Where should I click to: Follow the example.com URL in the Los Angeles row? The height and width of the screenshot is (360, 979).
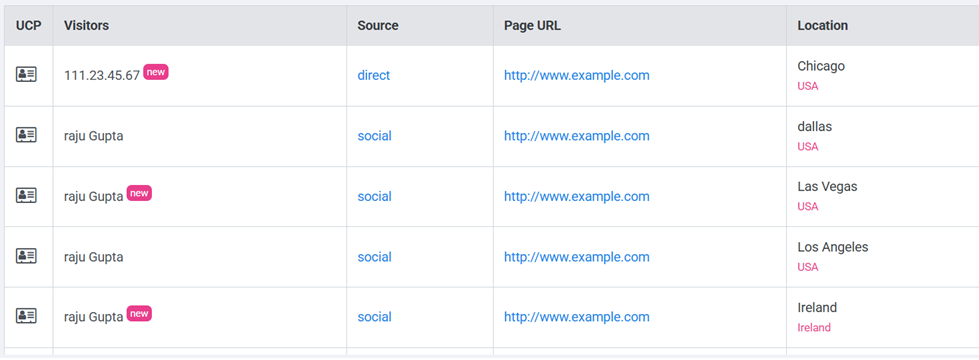click(577, 257)
